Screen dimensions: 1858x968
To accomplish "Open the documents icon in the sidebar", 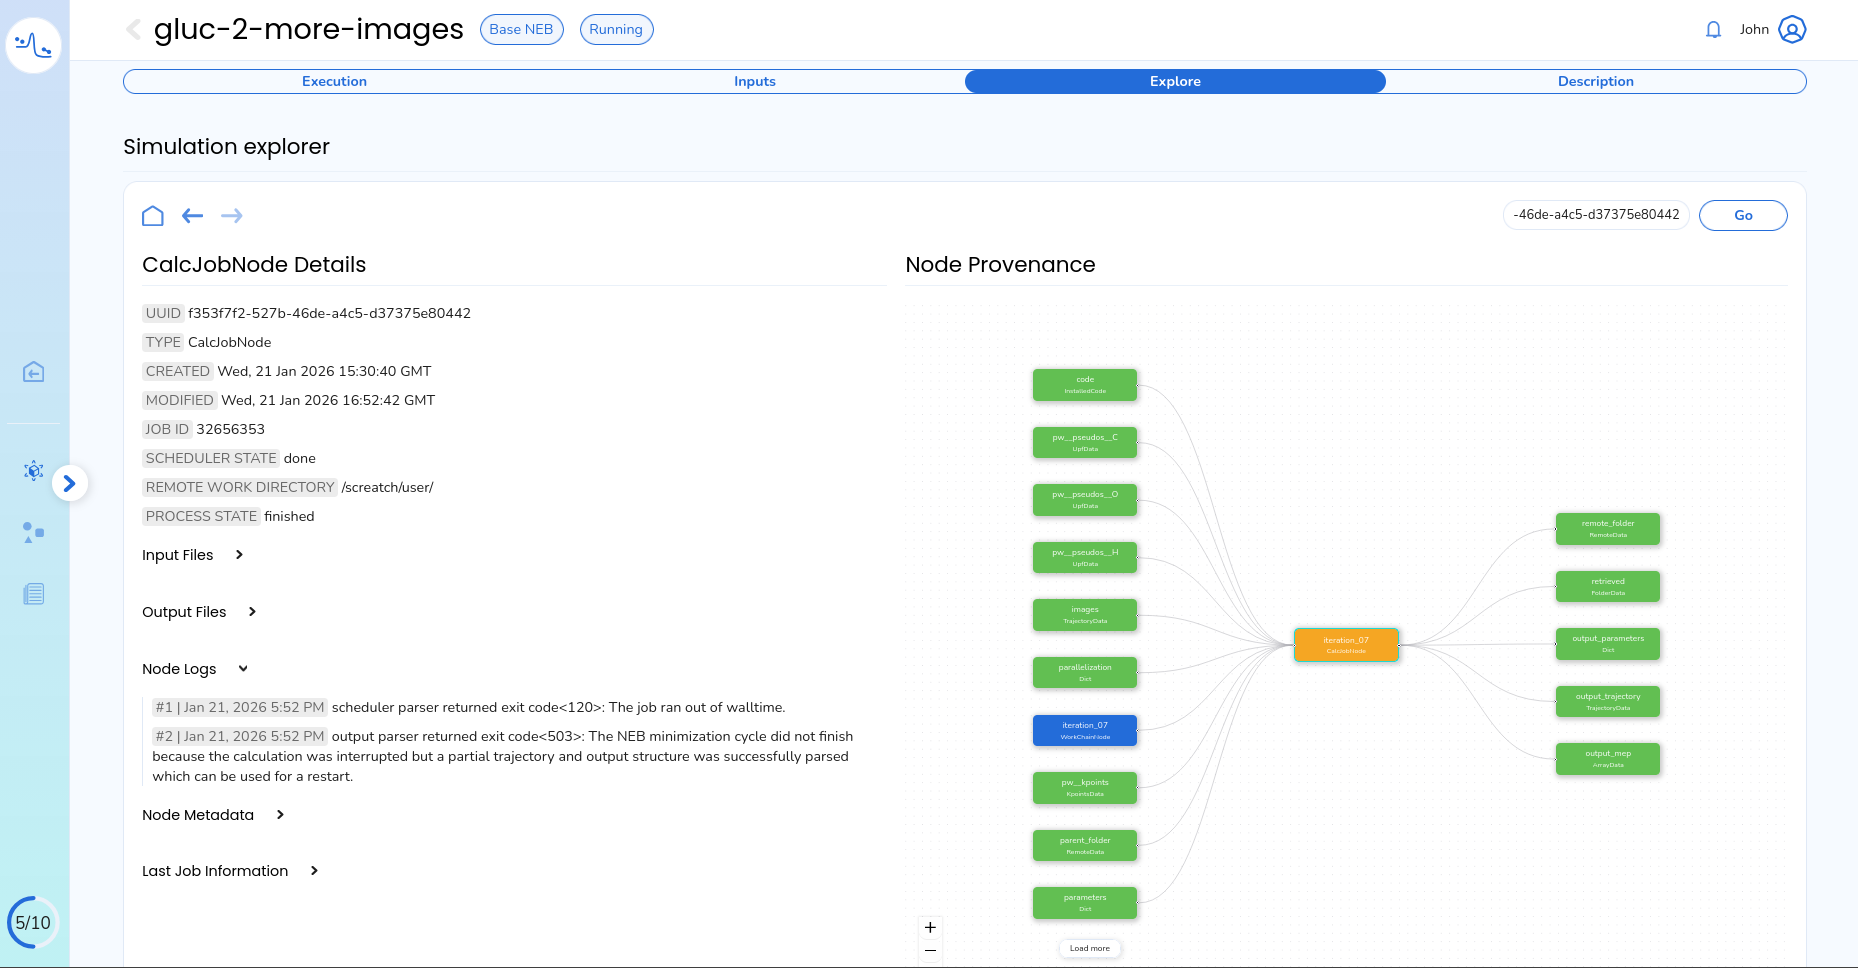I will coord(34,594).
